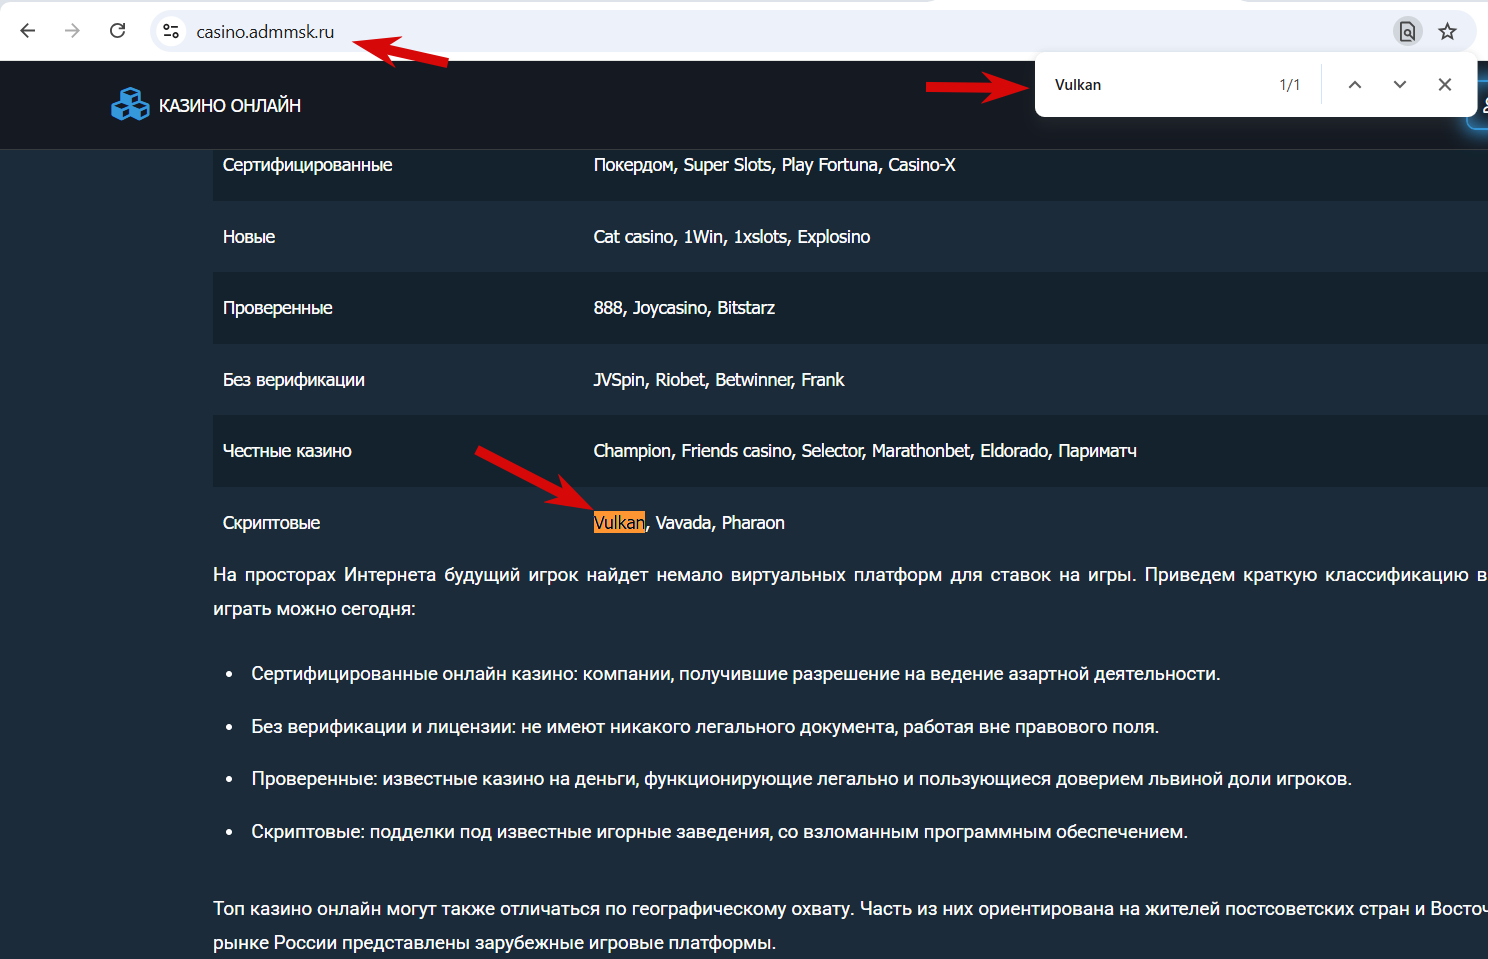Click the blue cubes site logo
The height and width of the screenshot is (959, 1488).
click(130, 104)
